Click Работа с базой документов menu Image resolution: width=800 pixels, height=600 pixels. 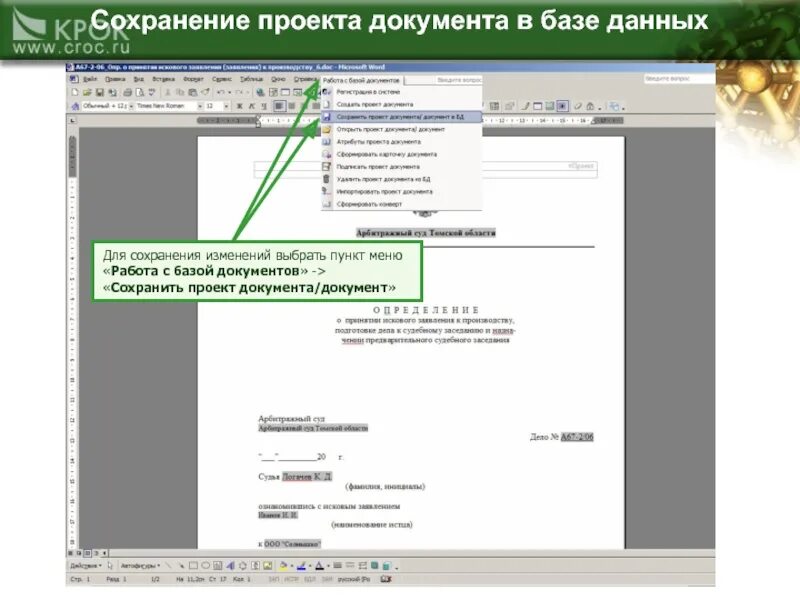pyautogui.click(x=361, y=80)
